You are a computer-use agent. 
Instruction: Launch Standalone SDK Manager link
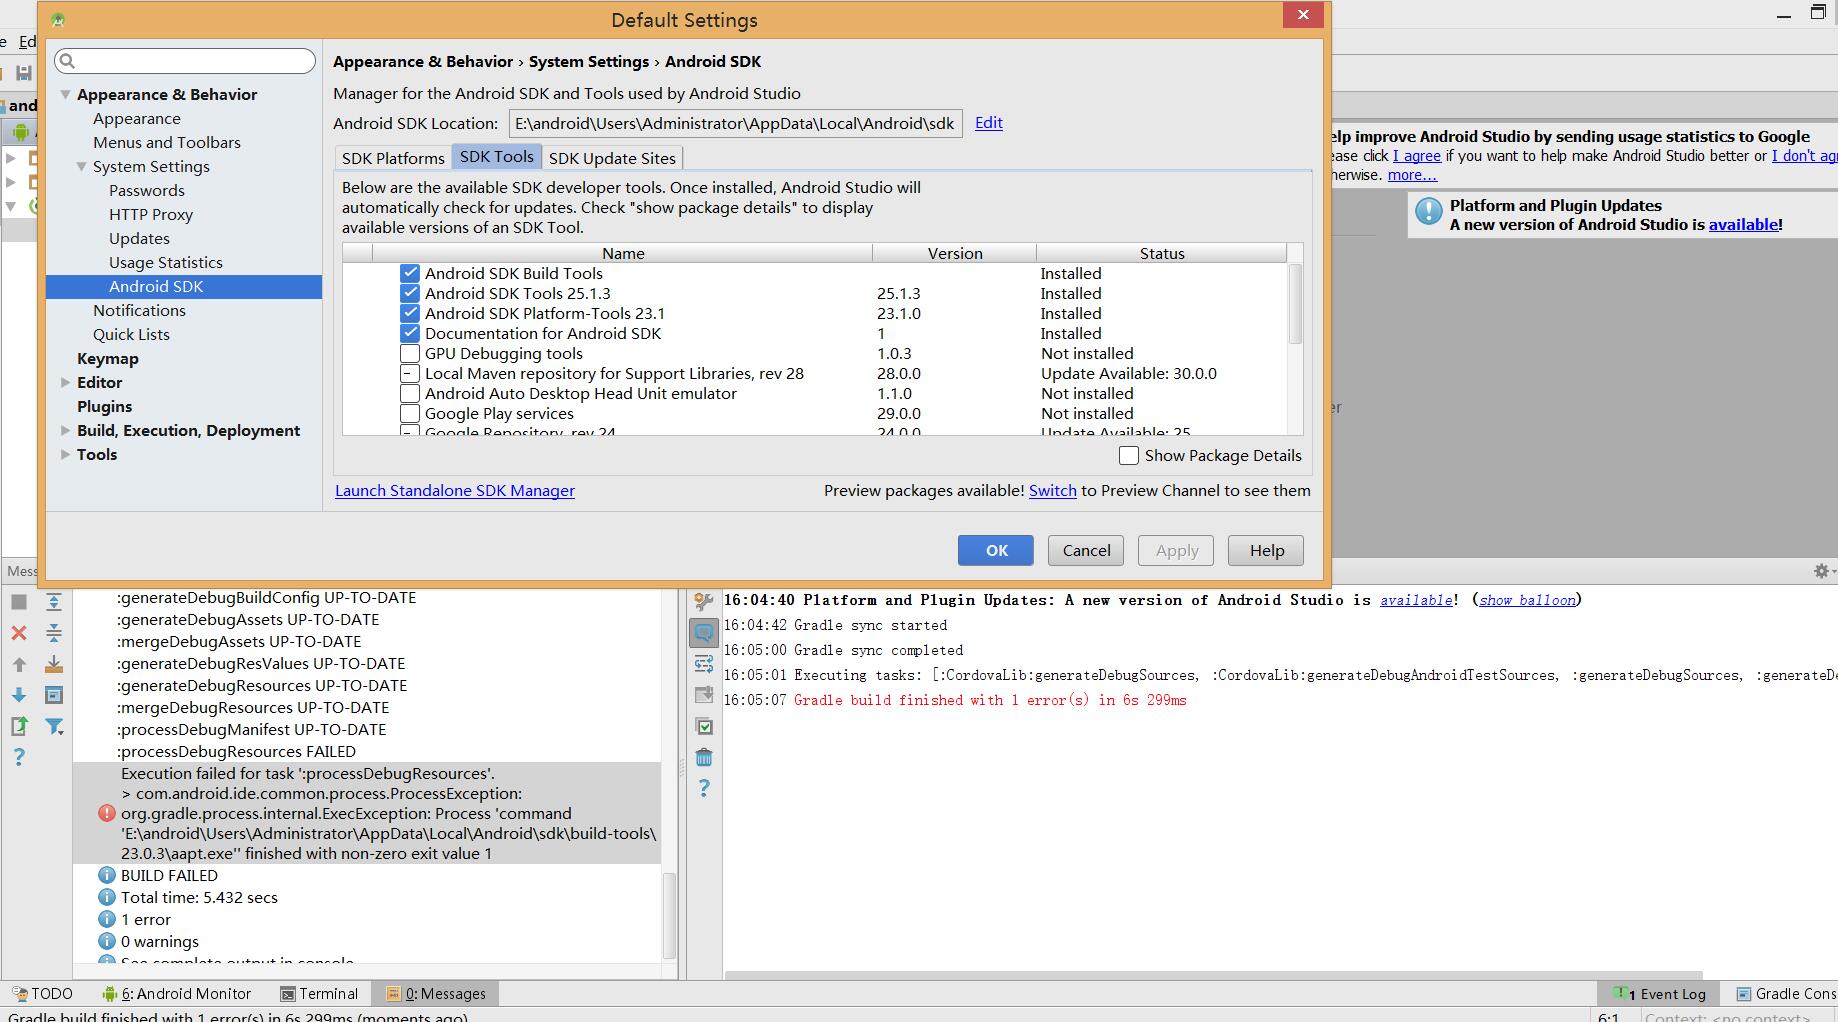coord(455,490)
